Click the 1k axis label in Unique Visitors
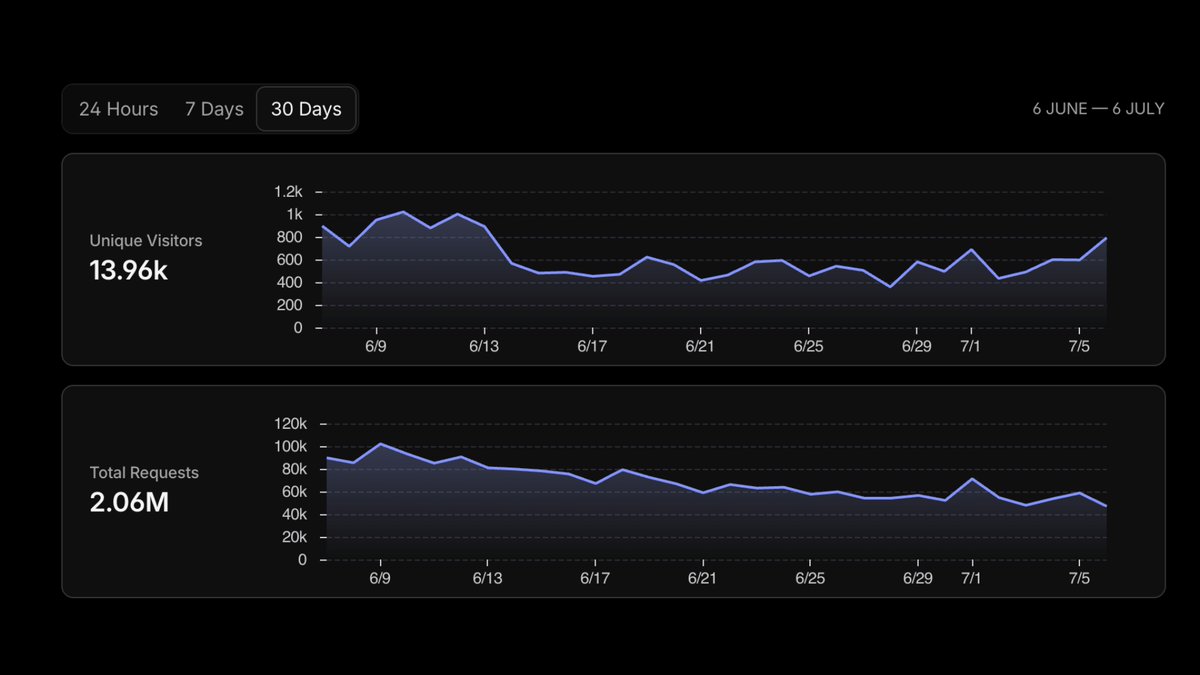The width and height of the screenshot is (1200, 675). pos(294,215)
